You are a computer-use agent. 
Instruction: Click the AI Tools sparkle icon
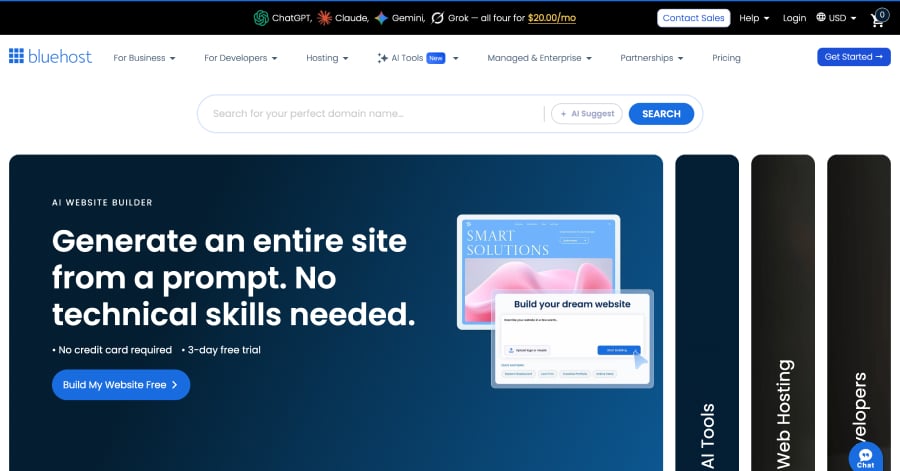click(382, 58)
